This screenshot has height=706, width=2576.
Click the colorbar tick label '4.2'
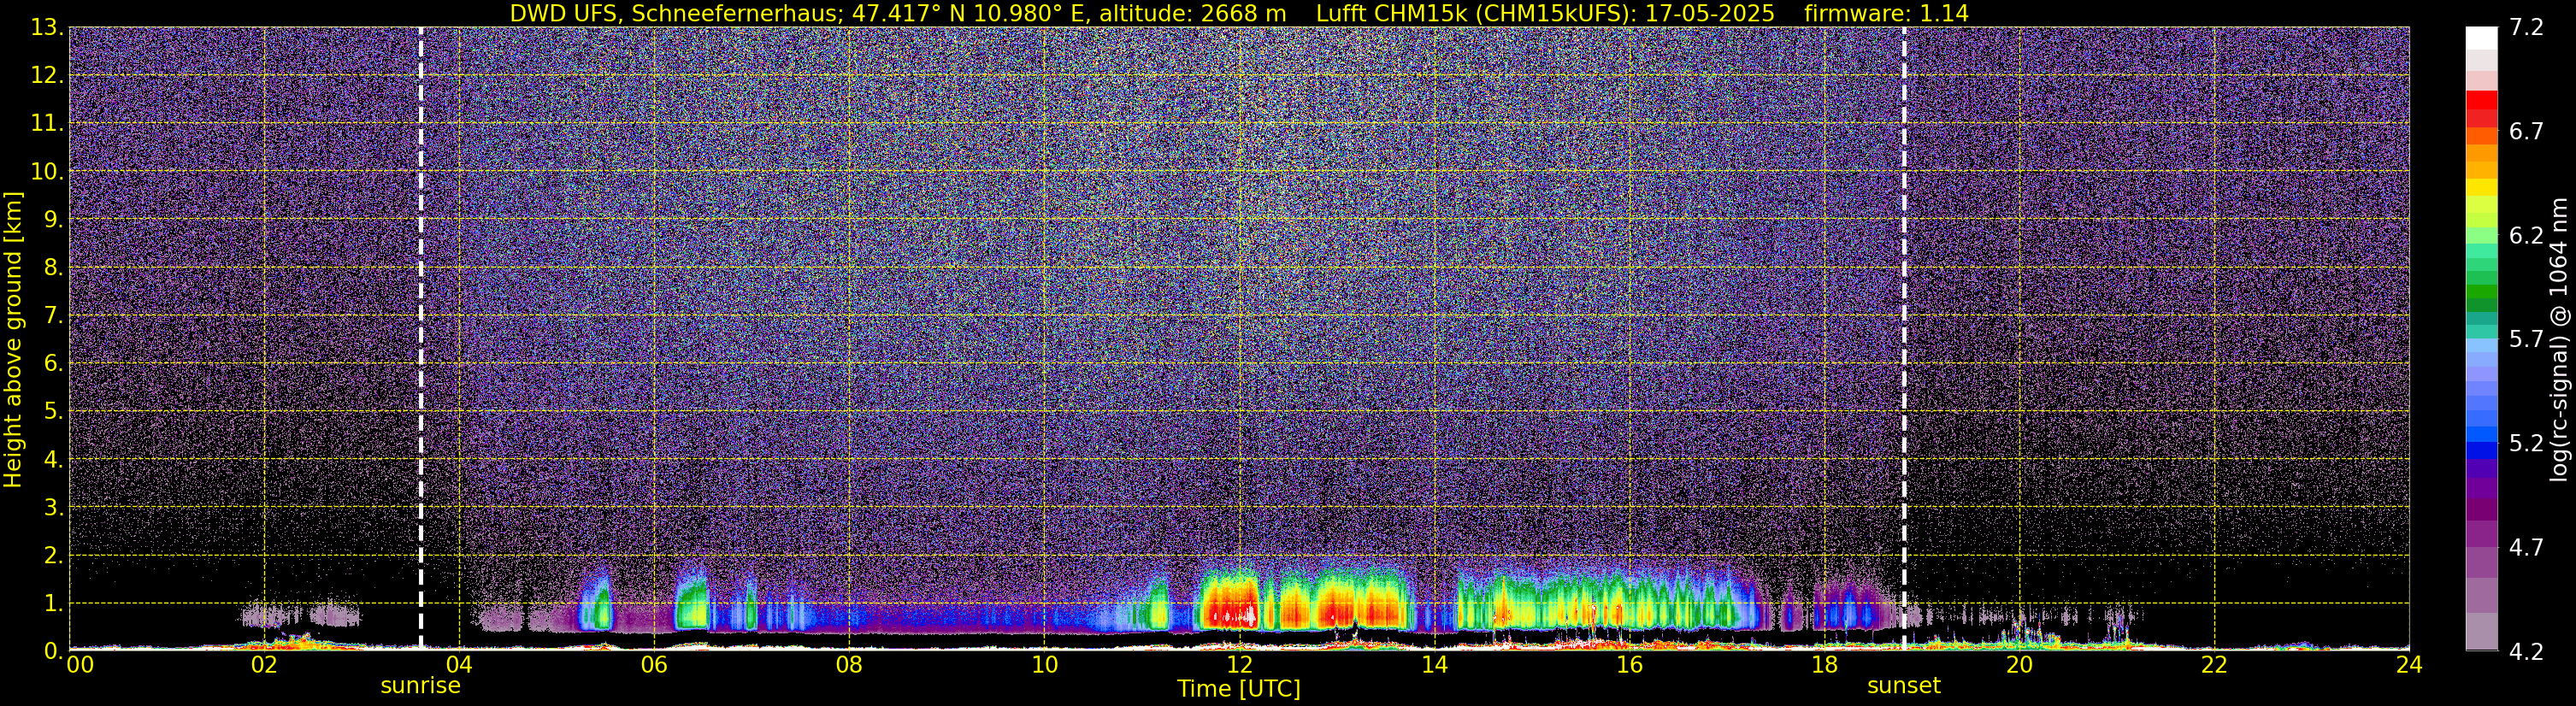(x=2526, y=652)
